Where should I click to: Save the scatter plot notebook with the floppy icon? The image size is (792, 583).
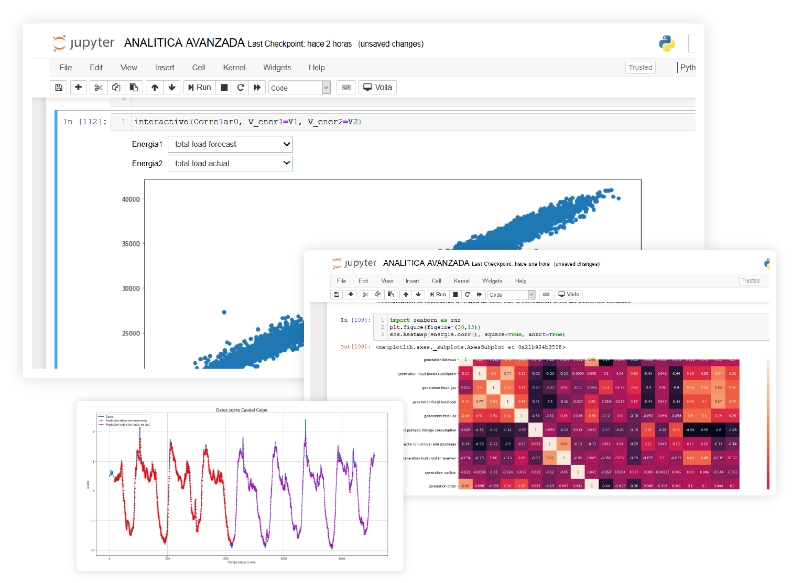[x=59, y=88]
